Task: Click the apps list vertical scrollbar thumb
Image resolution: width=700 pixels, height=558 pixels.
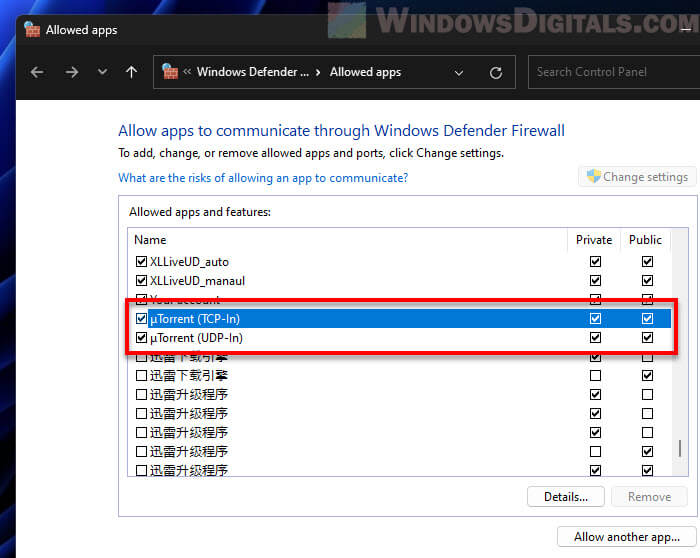Action: click(679, 448)
